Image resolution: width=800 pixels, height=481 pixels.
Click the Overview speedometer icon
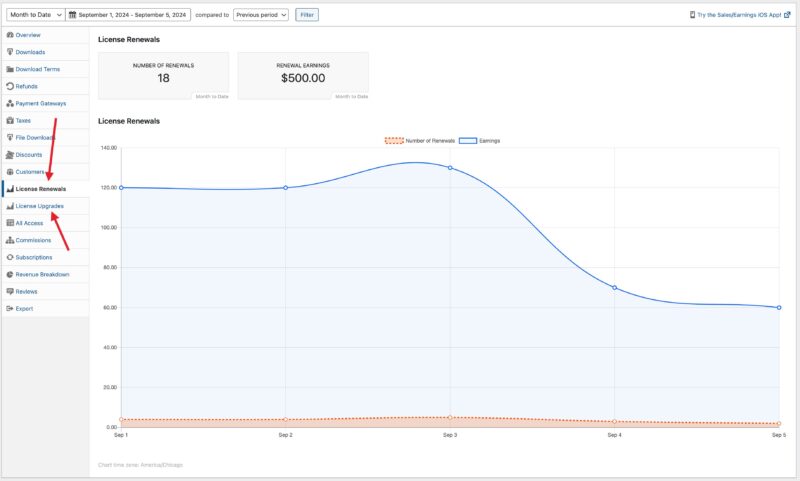[x=10, y=35]
